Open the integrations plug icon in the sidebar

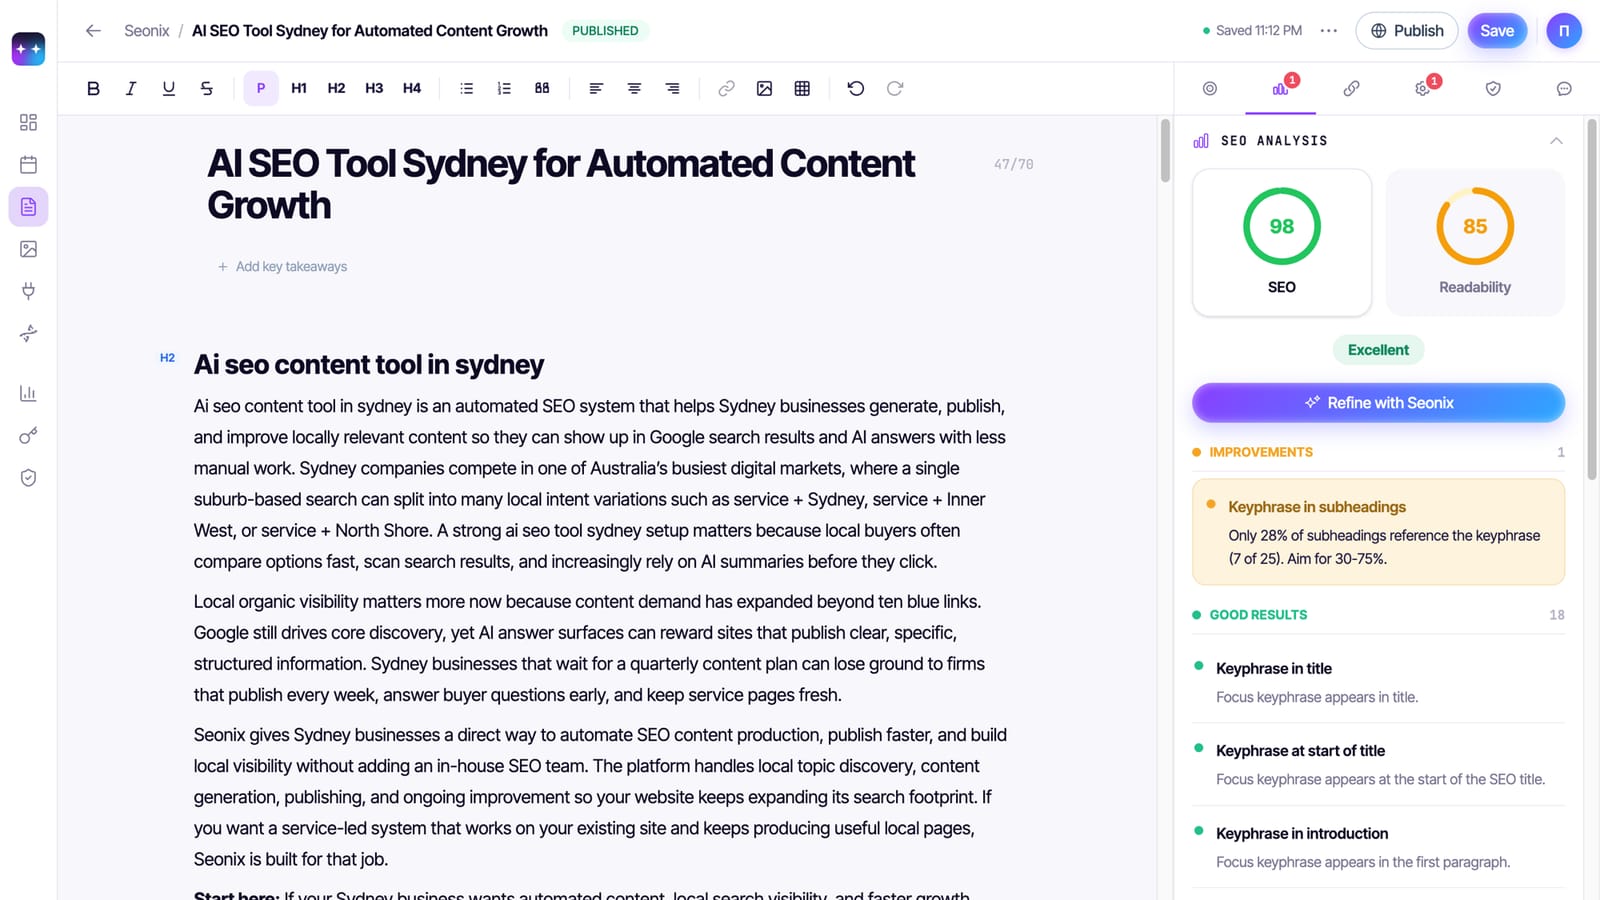tap(28, 291)
